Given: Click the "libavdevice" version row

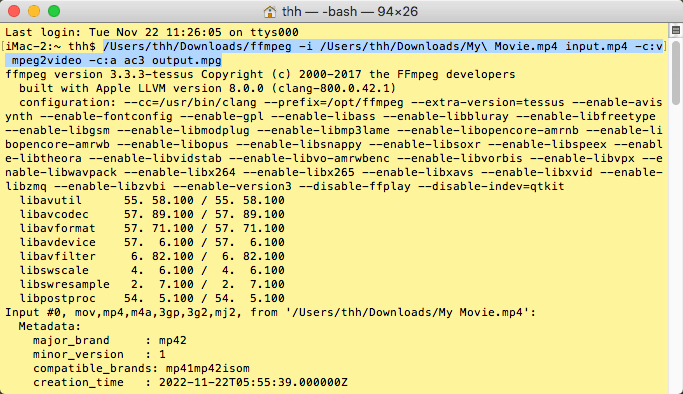Looking at the screenshot, I should point(152,242).
